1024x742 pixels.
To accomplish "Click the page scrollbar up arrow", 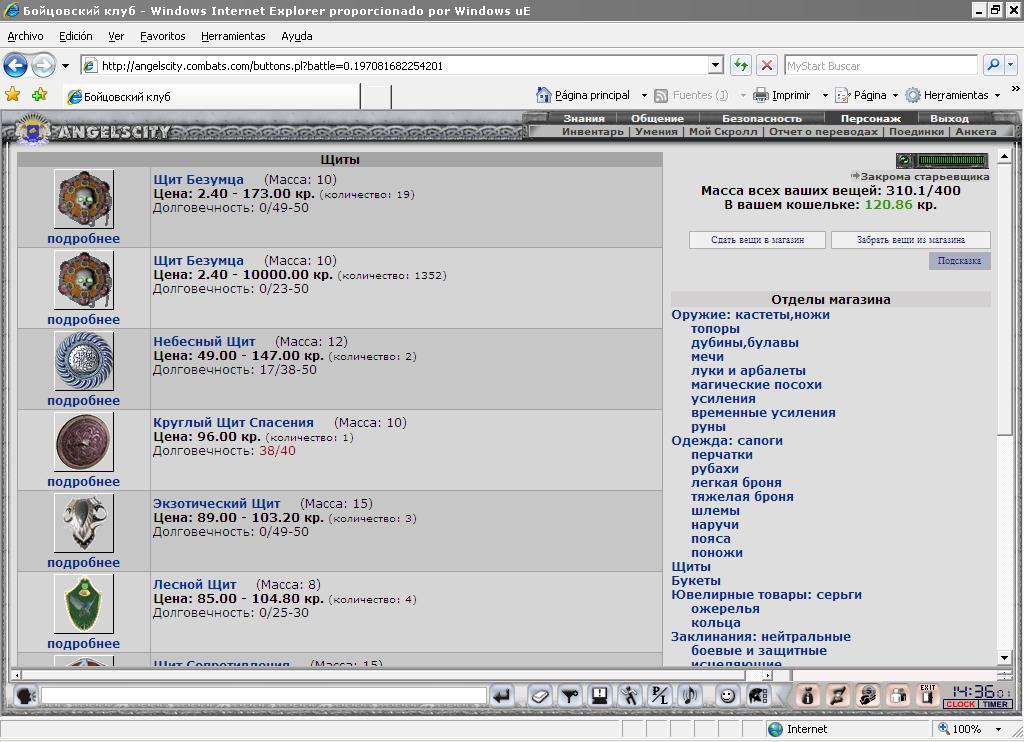I will pyautogui.click(x=1004, y=157).
